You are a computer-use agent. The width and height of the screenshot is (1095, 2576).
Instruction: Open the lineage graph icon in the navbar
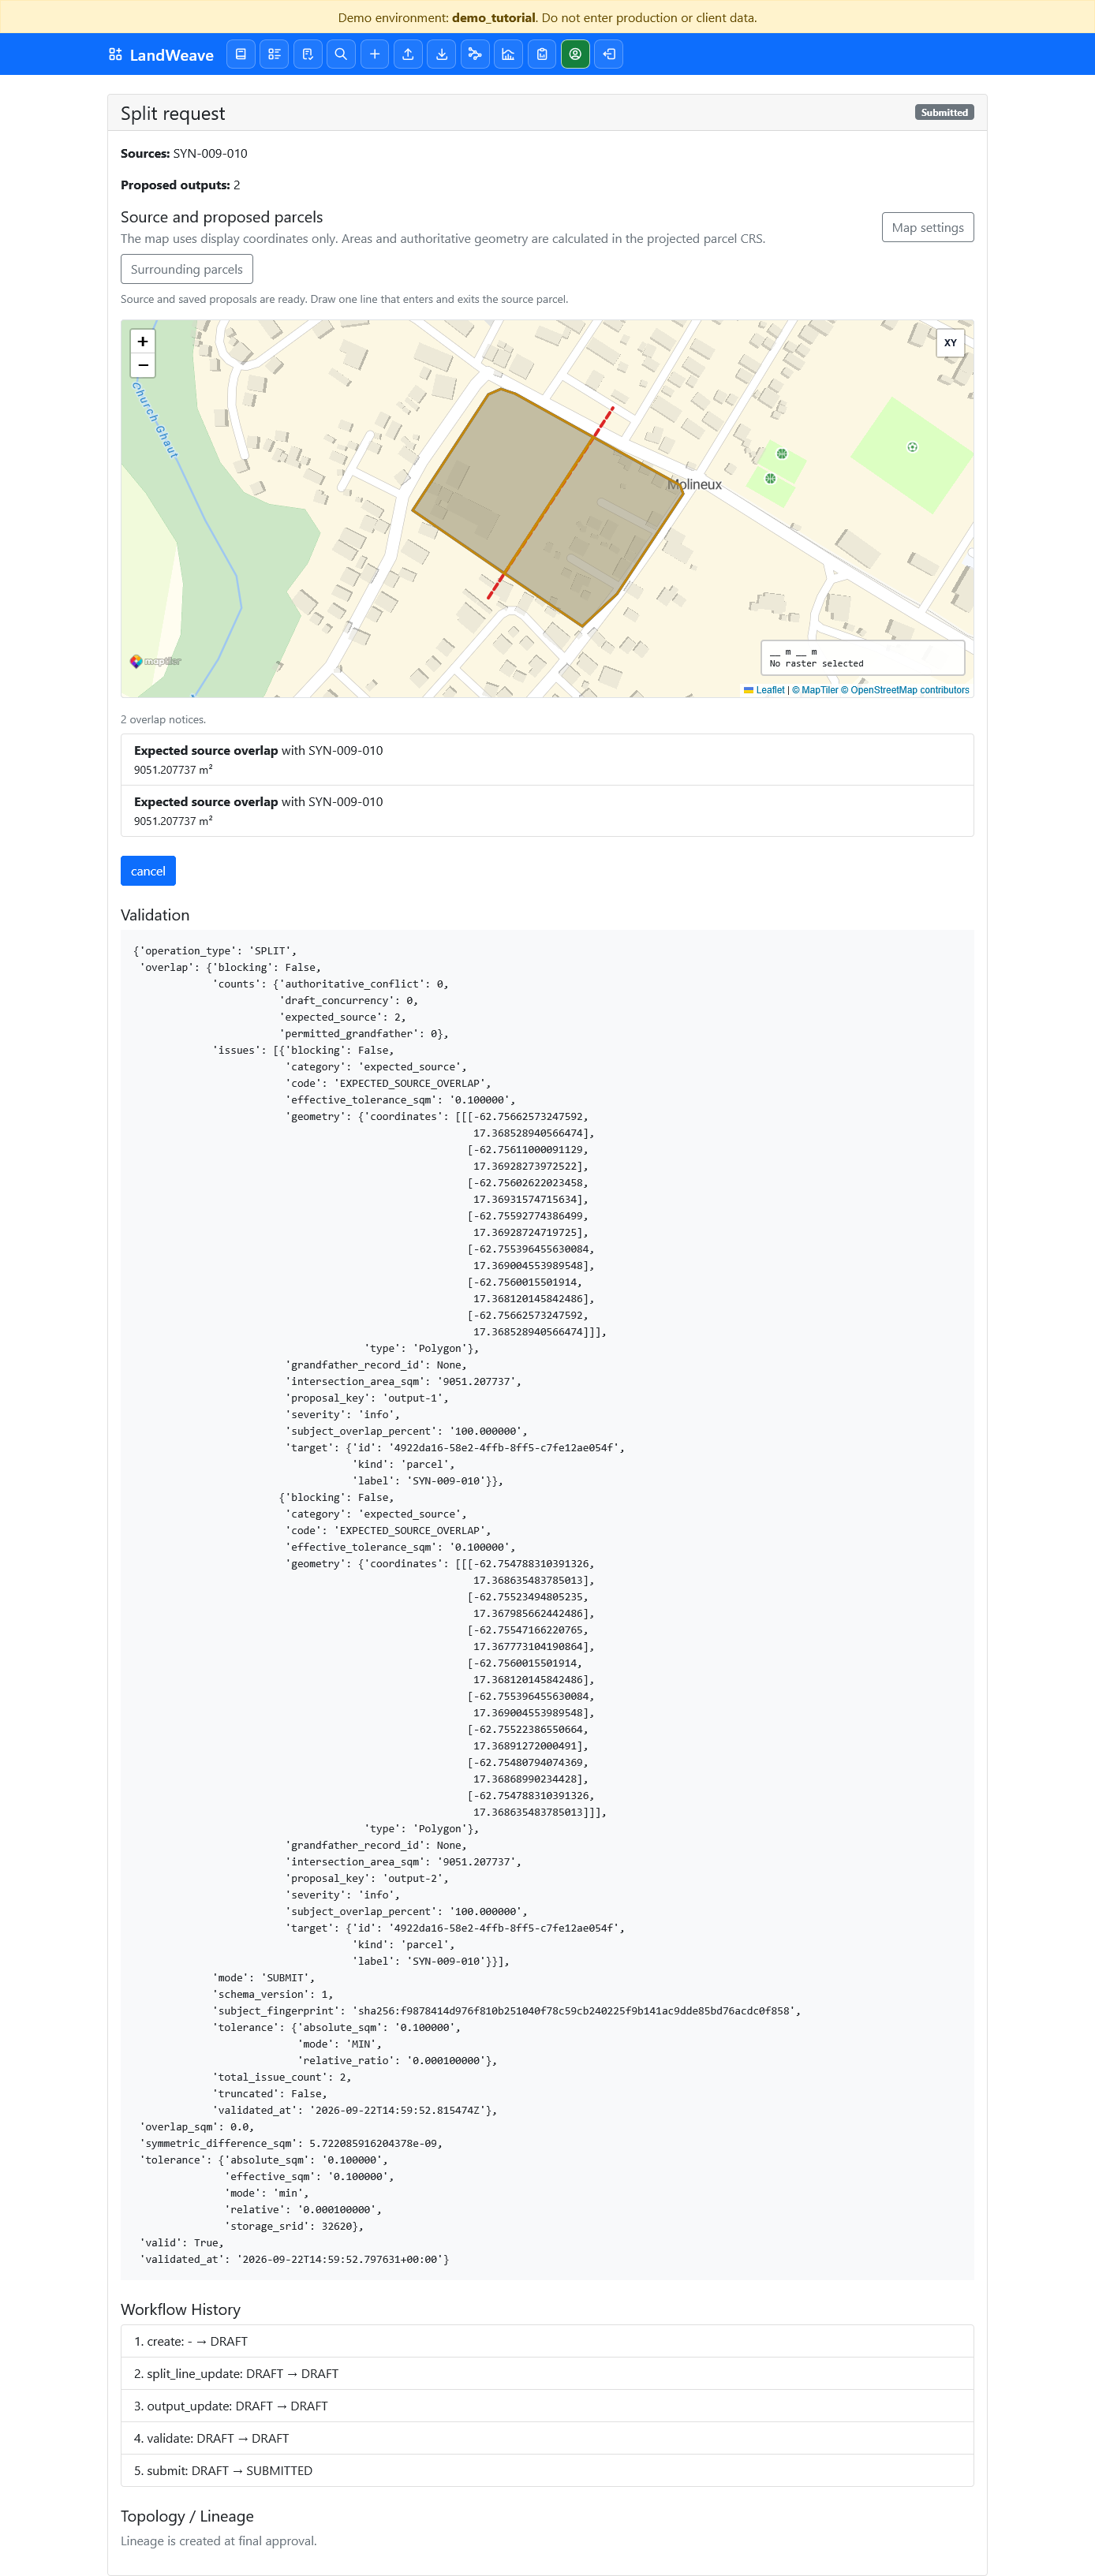click(x=475, y=54)
